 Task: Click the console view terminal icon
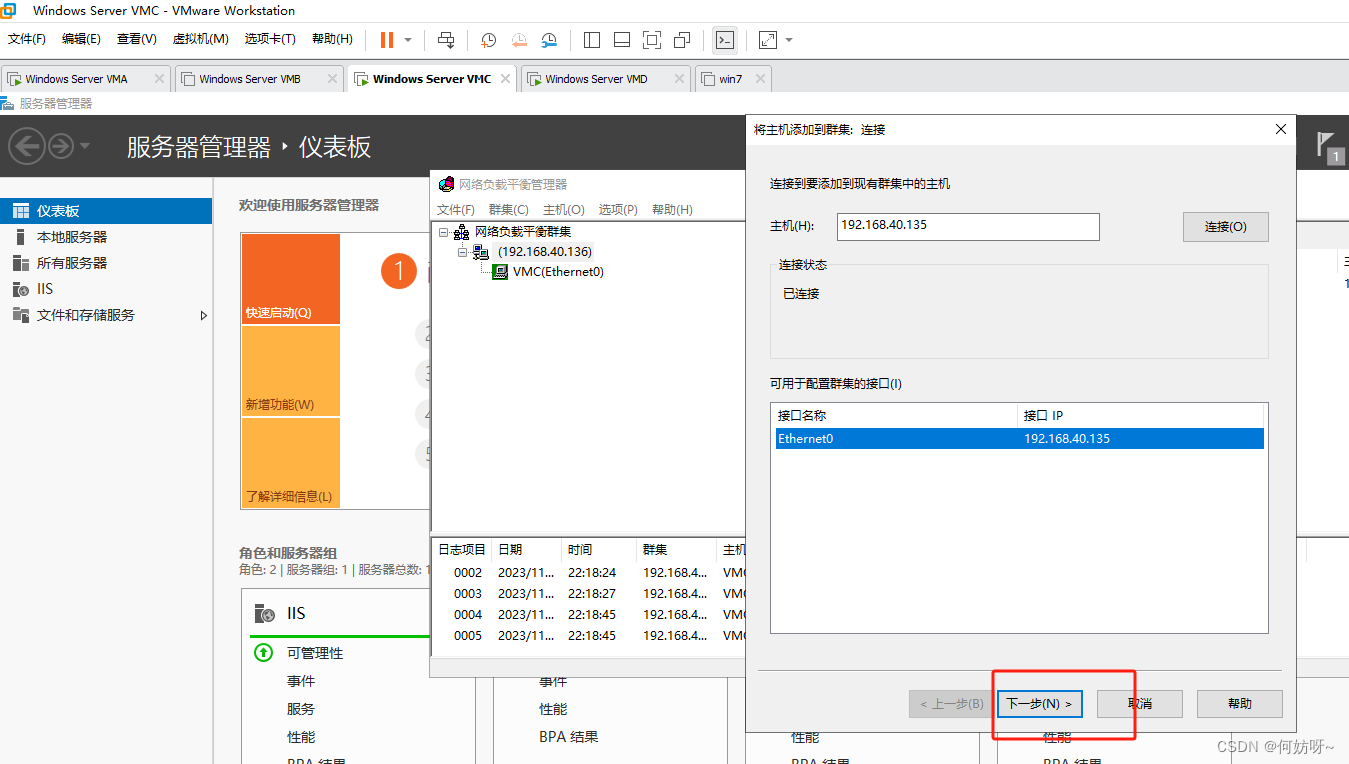click(x=725, y=40)
